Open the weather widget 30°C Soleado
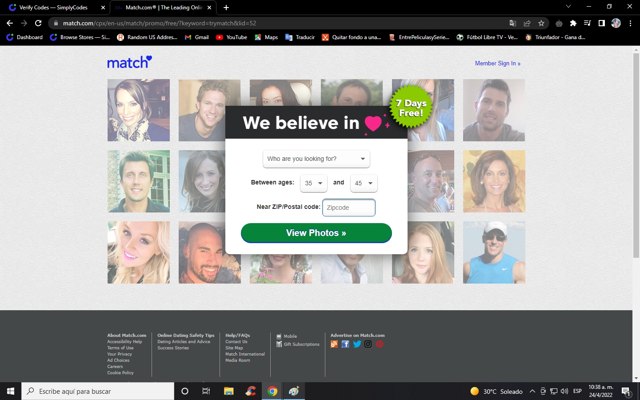 coord(496,391)
